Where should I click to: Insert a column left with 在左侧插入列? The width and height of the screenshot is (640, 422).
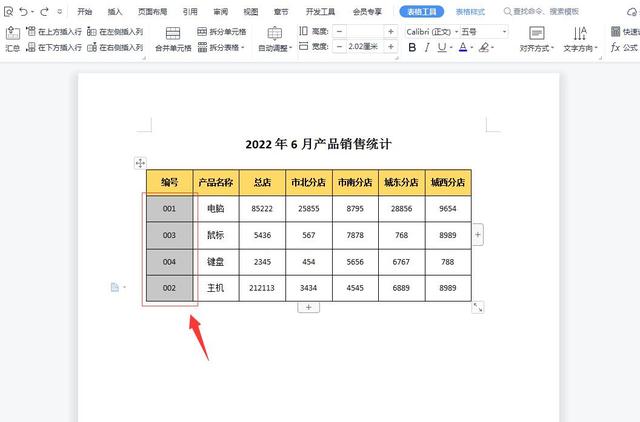pos(115,31)
